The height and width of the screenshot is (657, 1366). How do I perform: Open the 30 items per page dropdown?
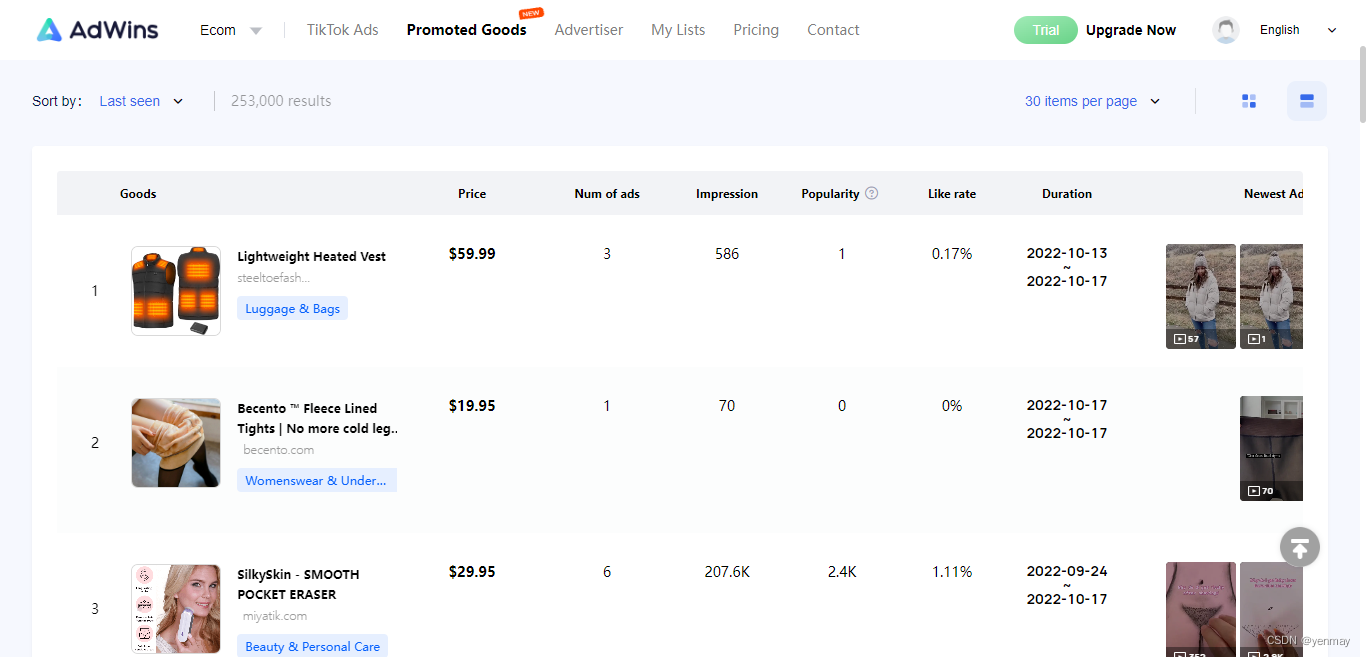pos(1093,101)
